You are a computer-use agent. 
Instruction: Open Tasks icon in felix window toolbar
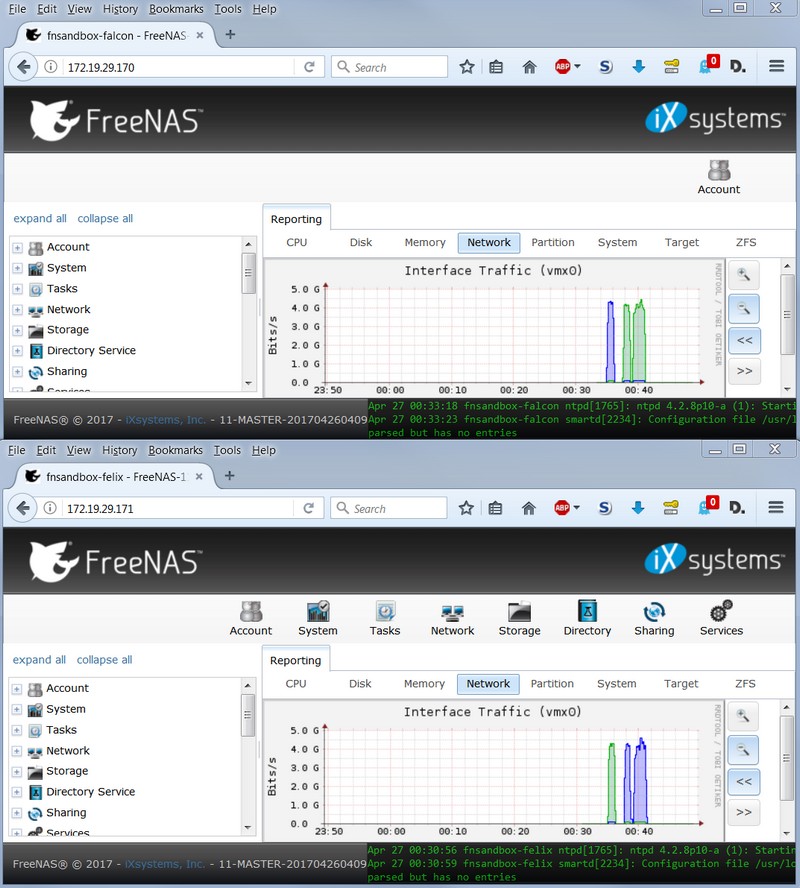coord(385,618)
